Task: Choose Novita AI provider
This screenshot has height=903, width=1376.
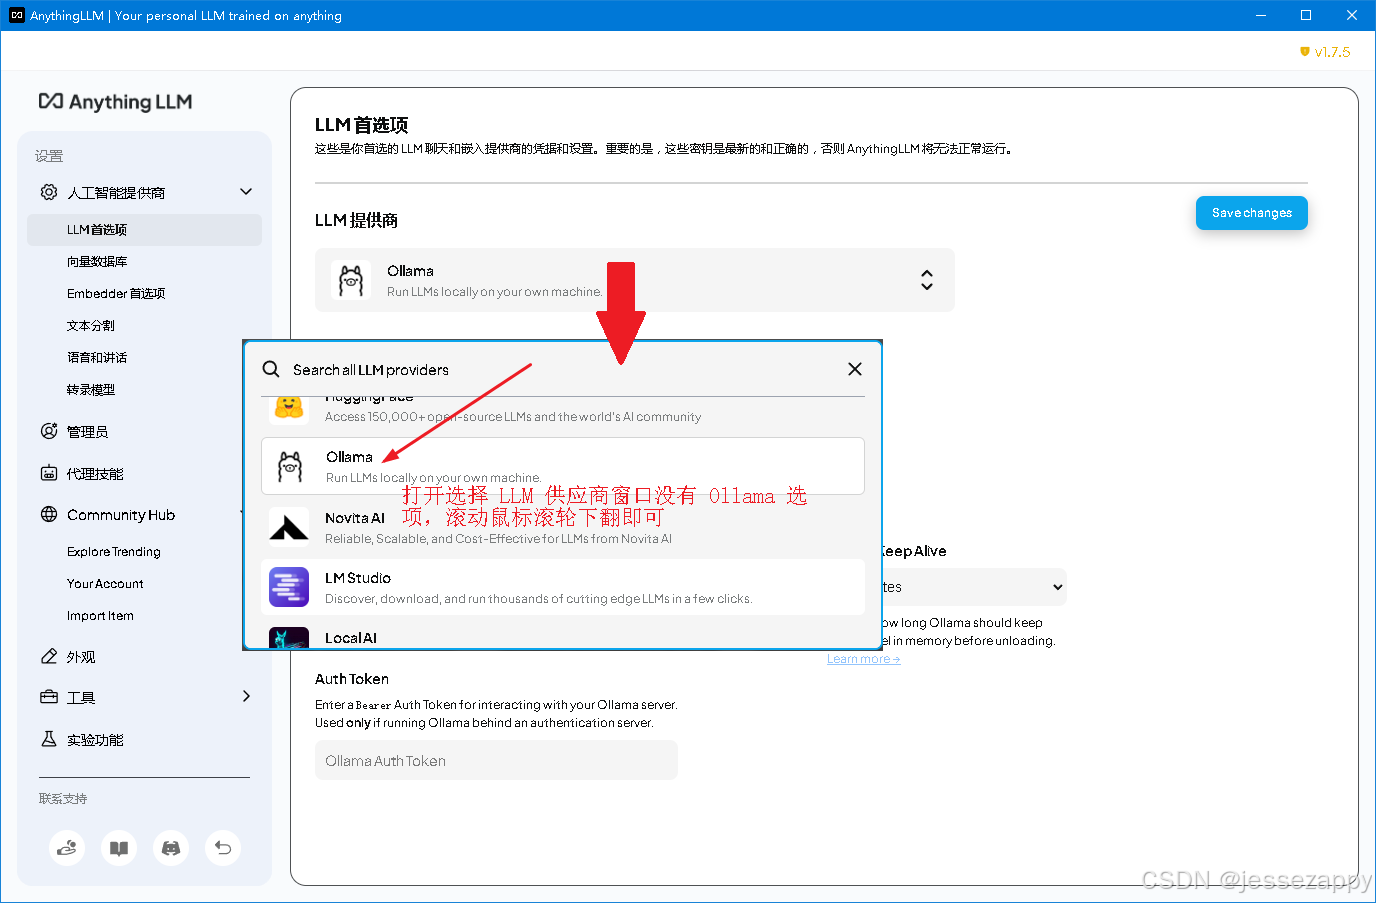Action: click(x=563, y=527)
